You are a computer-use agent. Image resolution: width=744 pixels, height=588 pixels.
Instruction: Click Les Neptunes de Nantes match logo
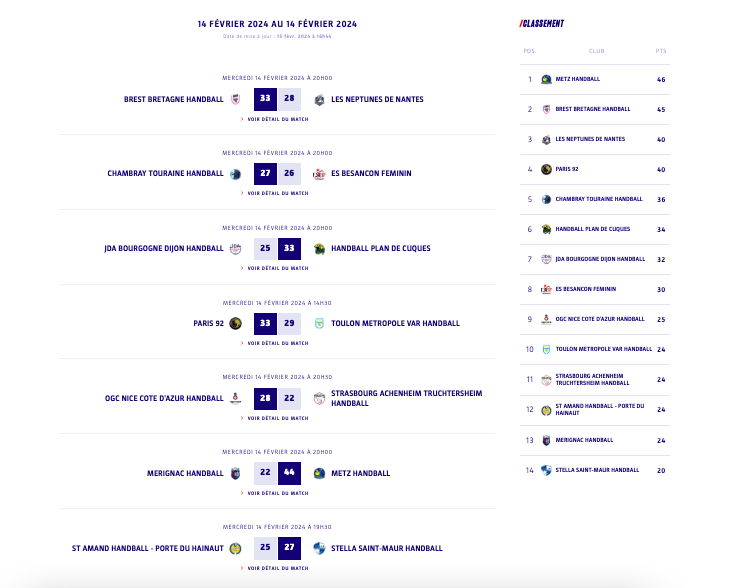click(x=320, y=99)
